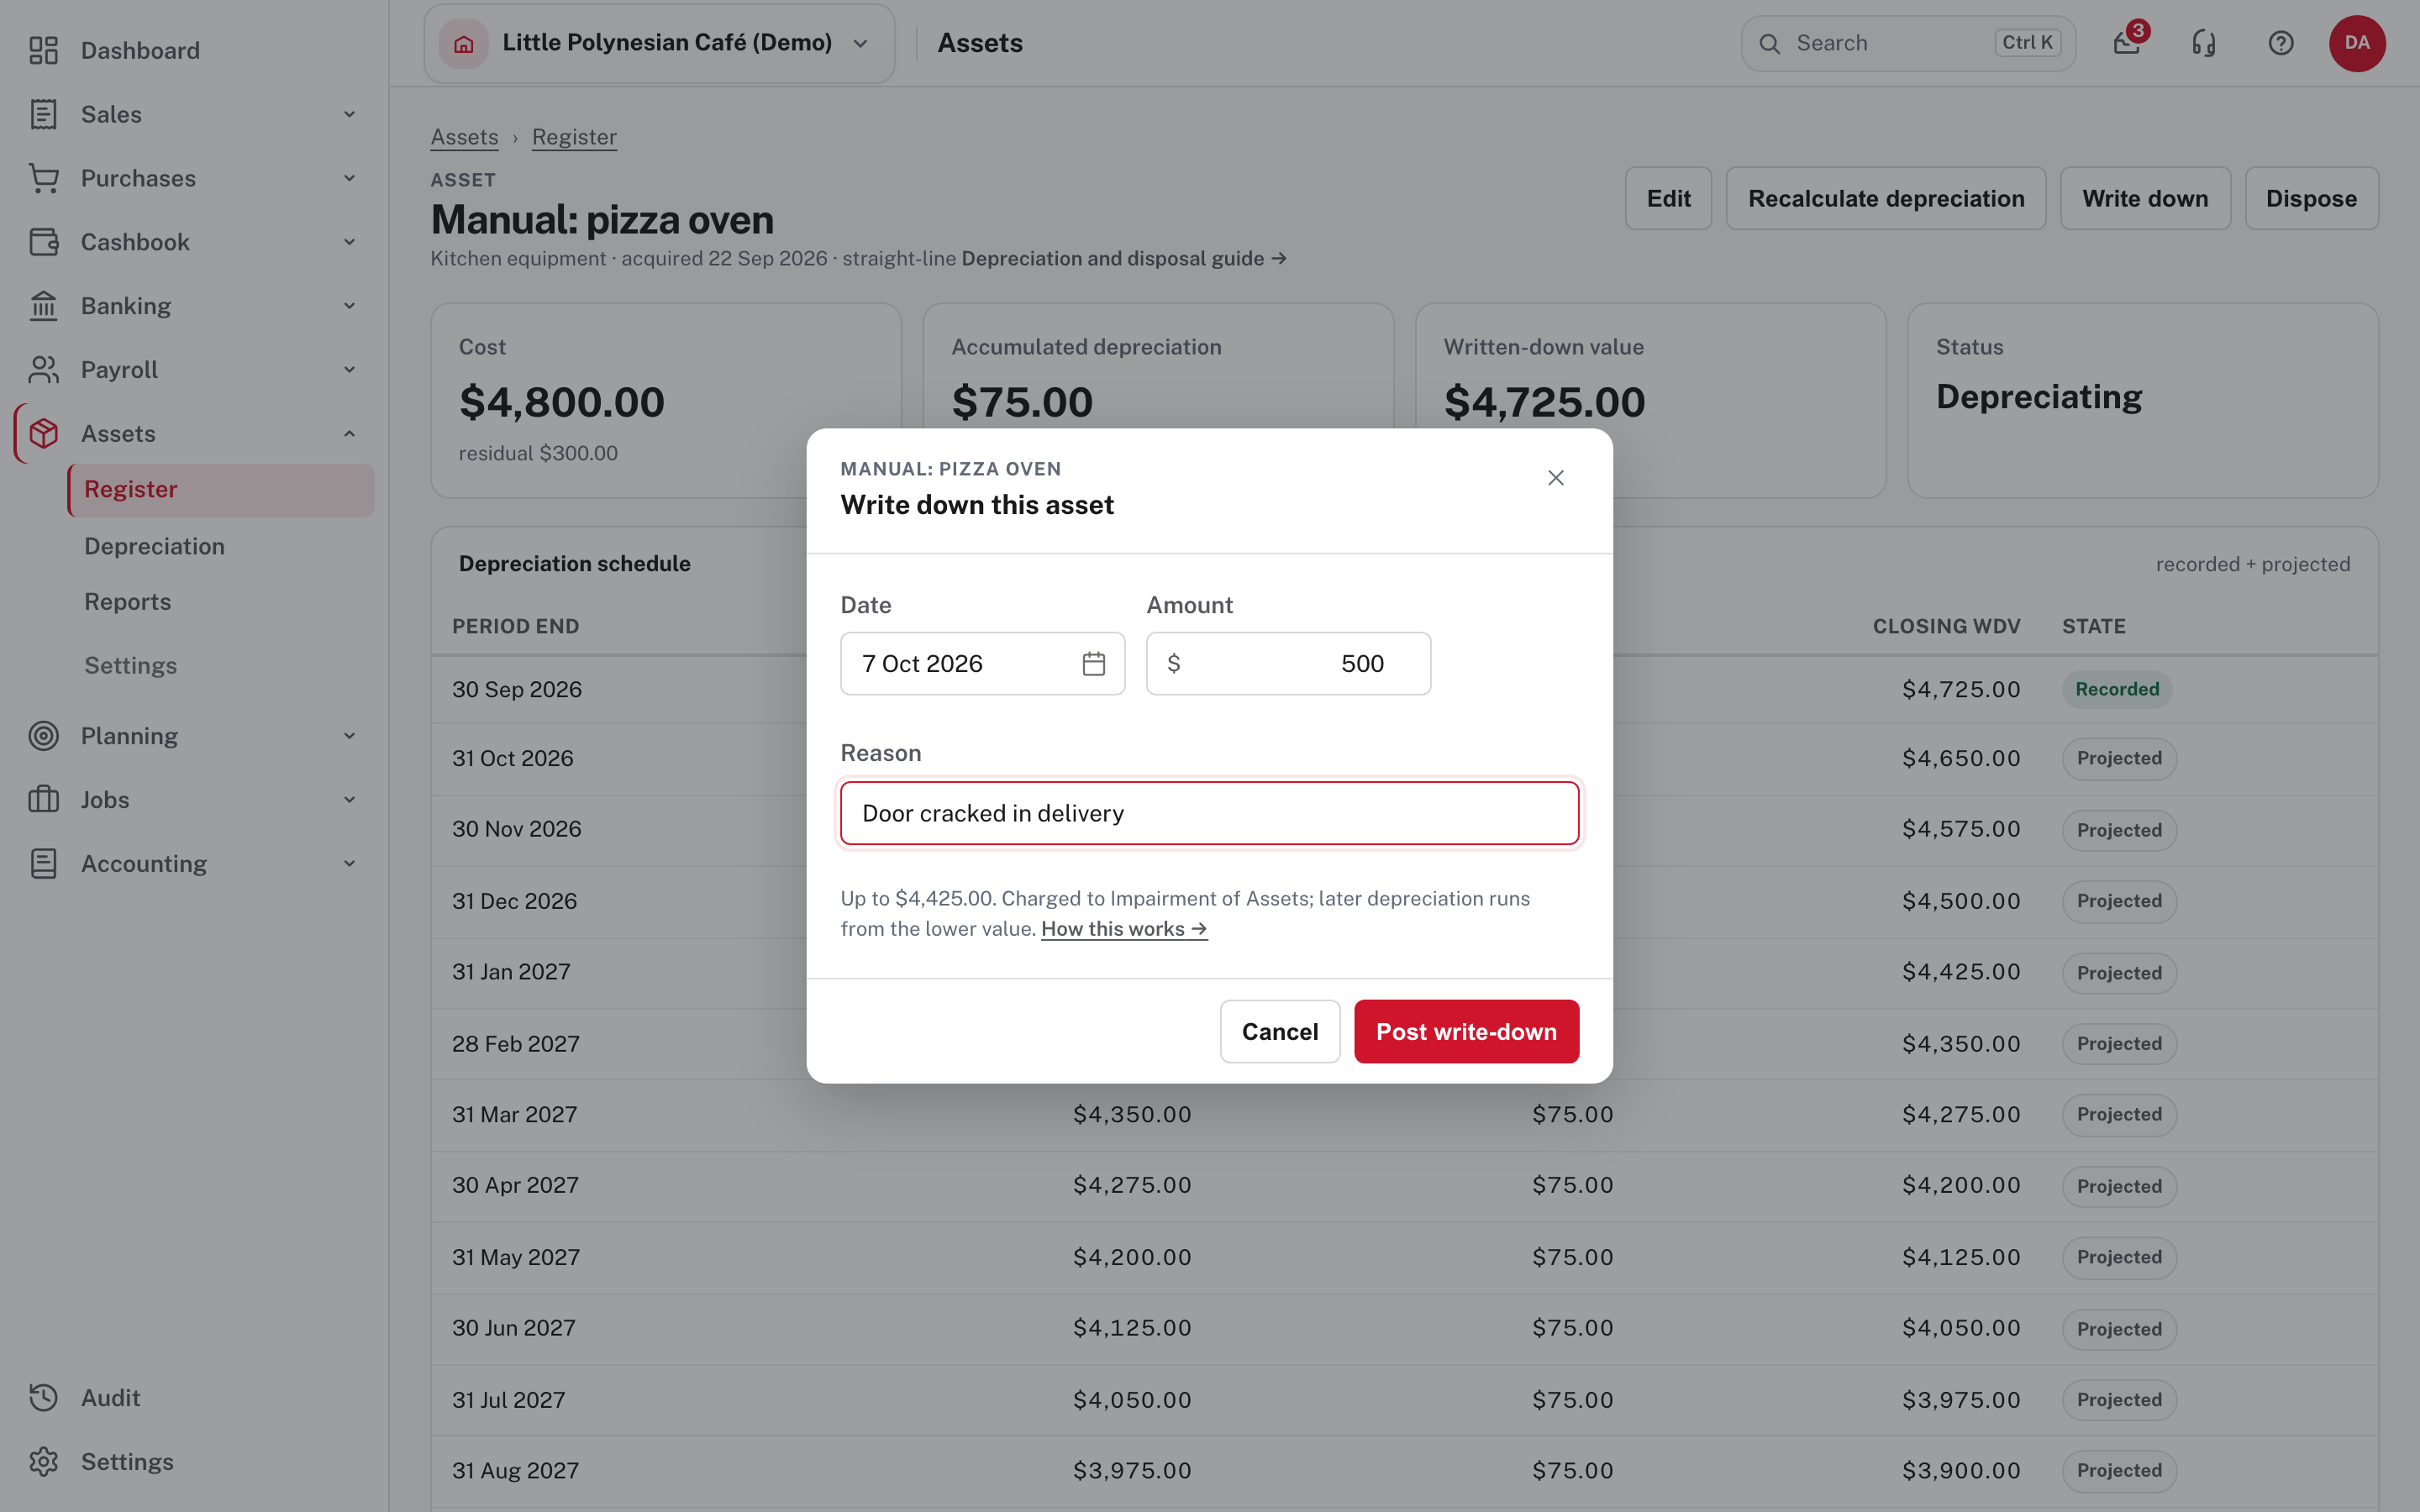Expand the Cashbook menu chevron
The width and height of the screenshot is (2420, 1512).
[350, 242]
